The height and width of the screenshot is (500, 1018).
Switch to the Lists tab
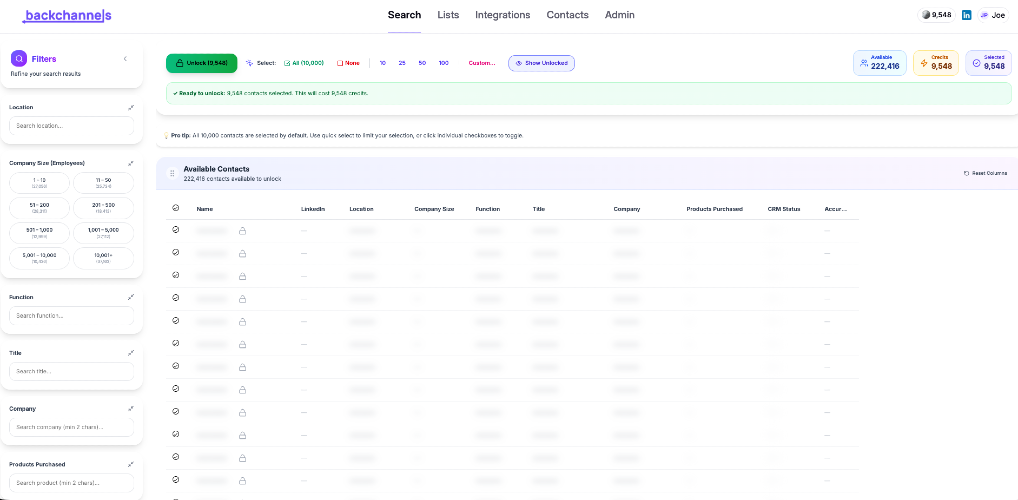(x=448, y=15)
